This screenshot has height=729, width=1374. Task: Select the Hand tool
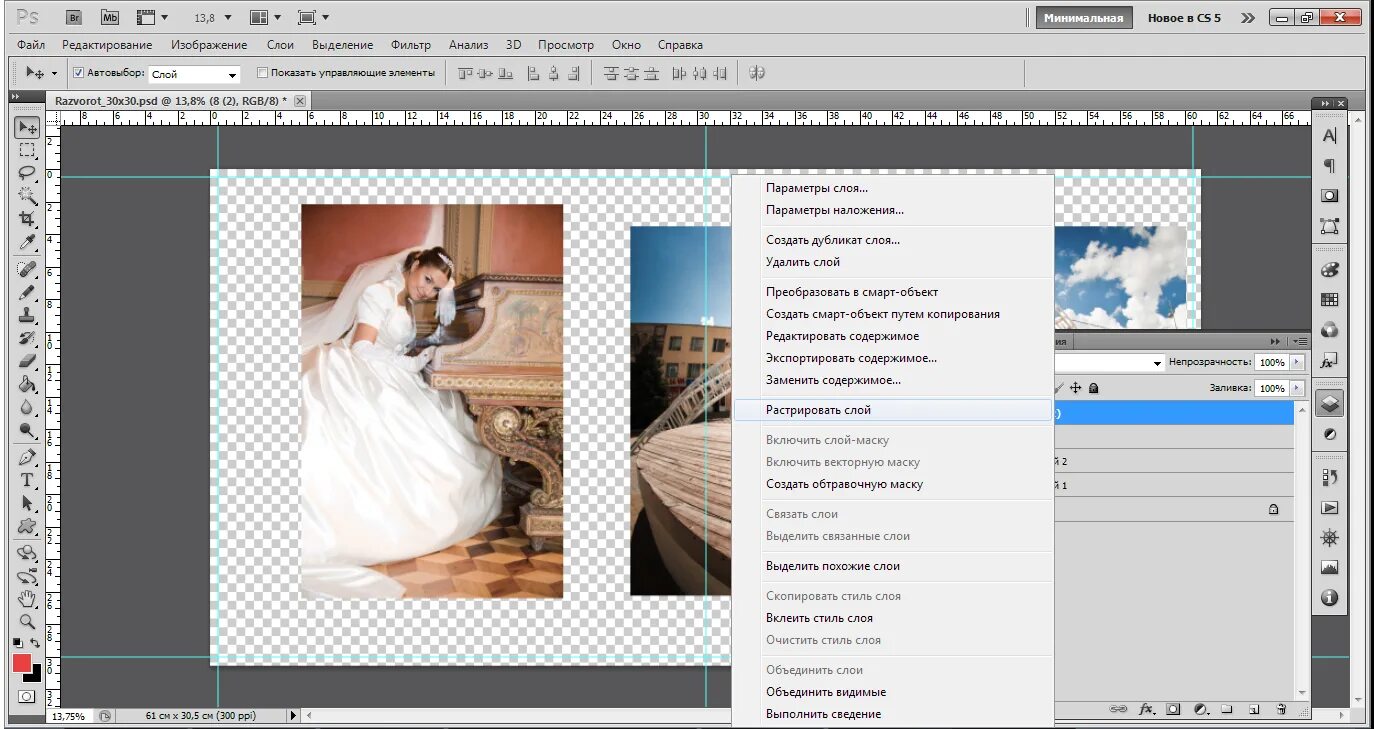click(x=27, y=599)
